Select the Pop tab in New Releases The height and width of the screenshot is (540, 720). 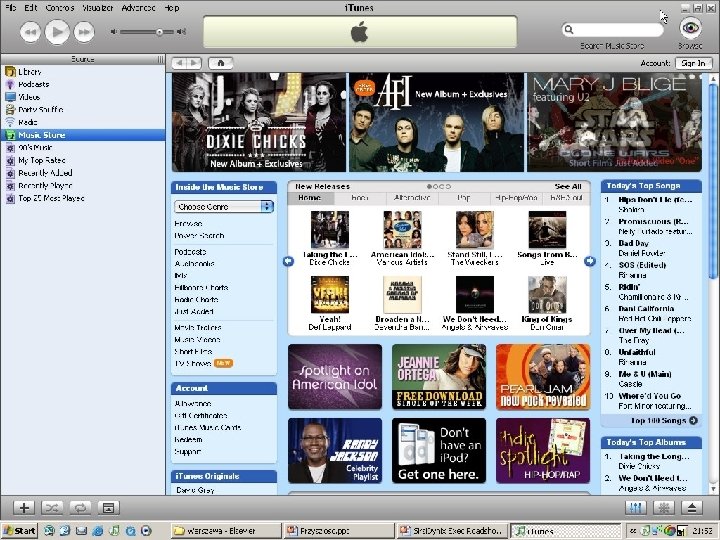(x=464, y=198)
